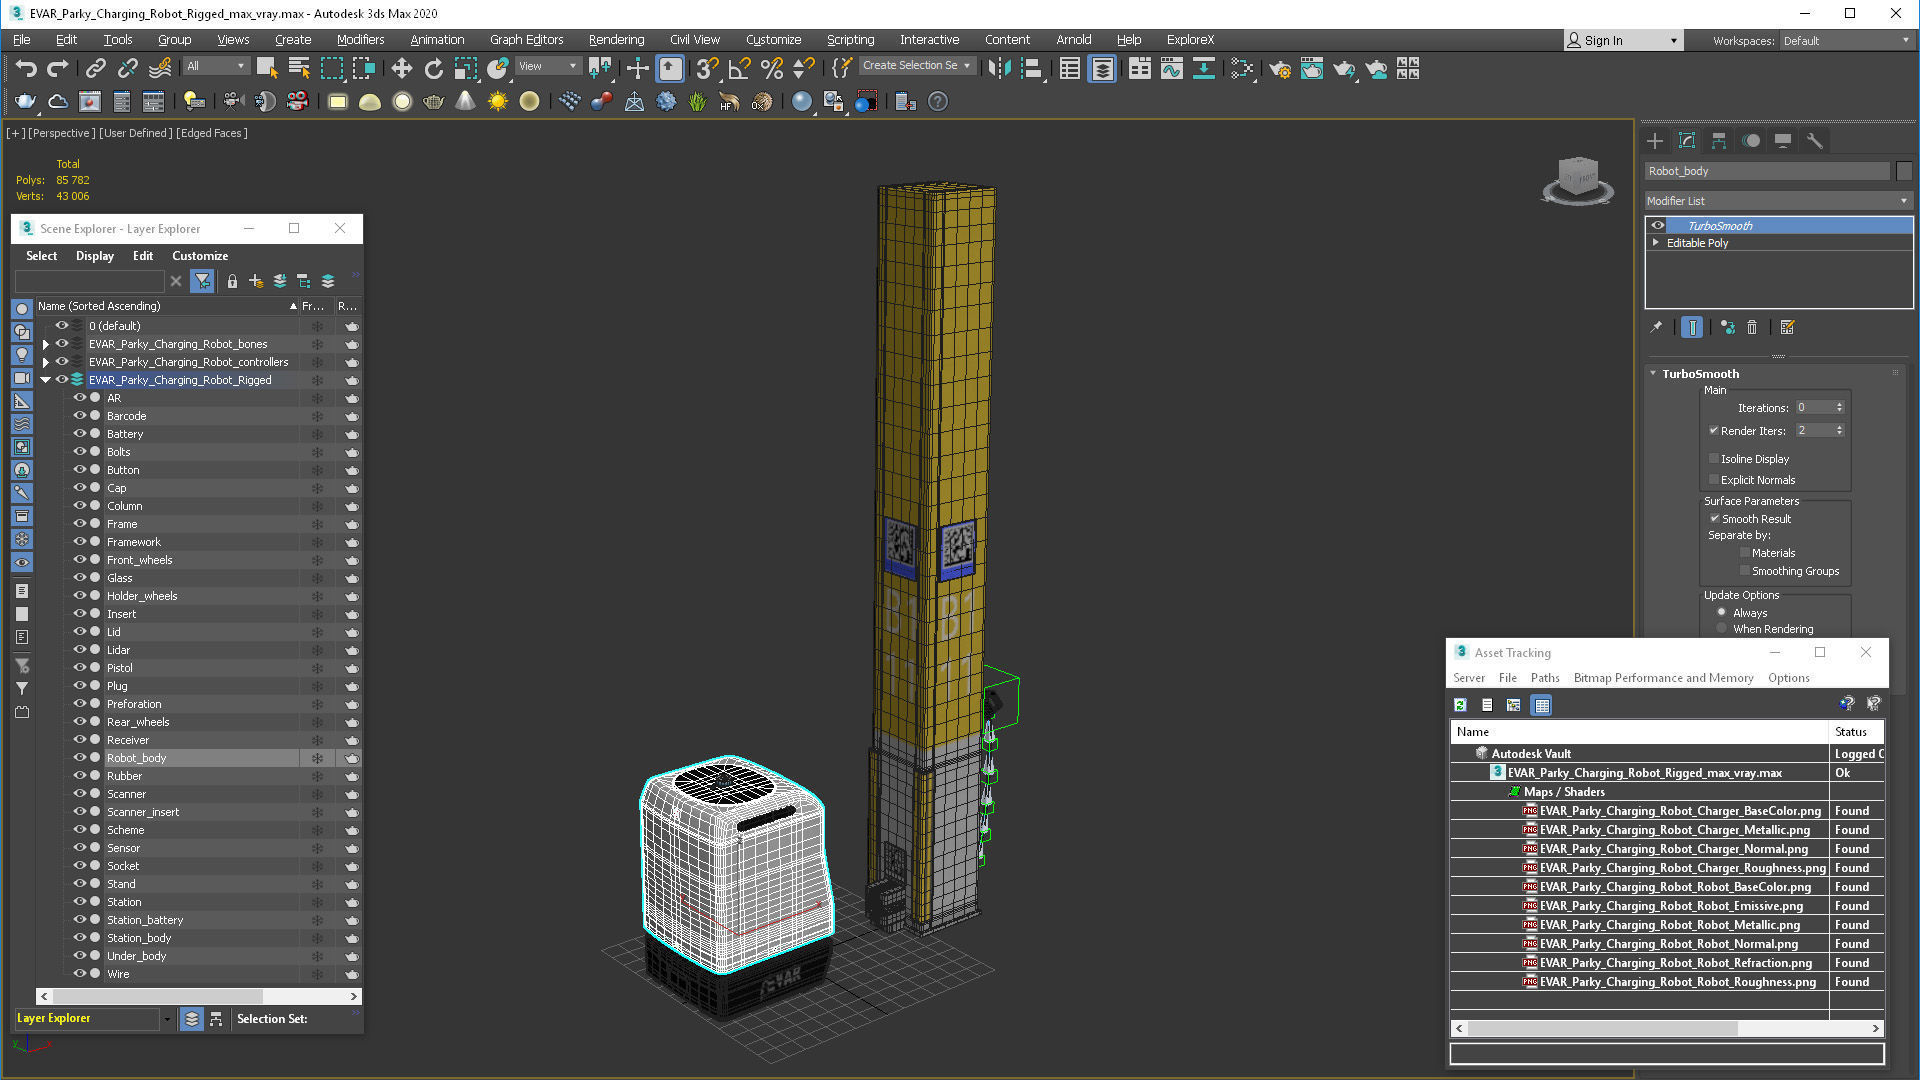Click Configure Modifier Sets icon

point(1788,327)
